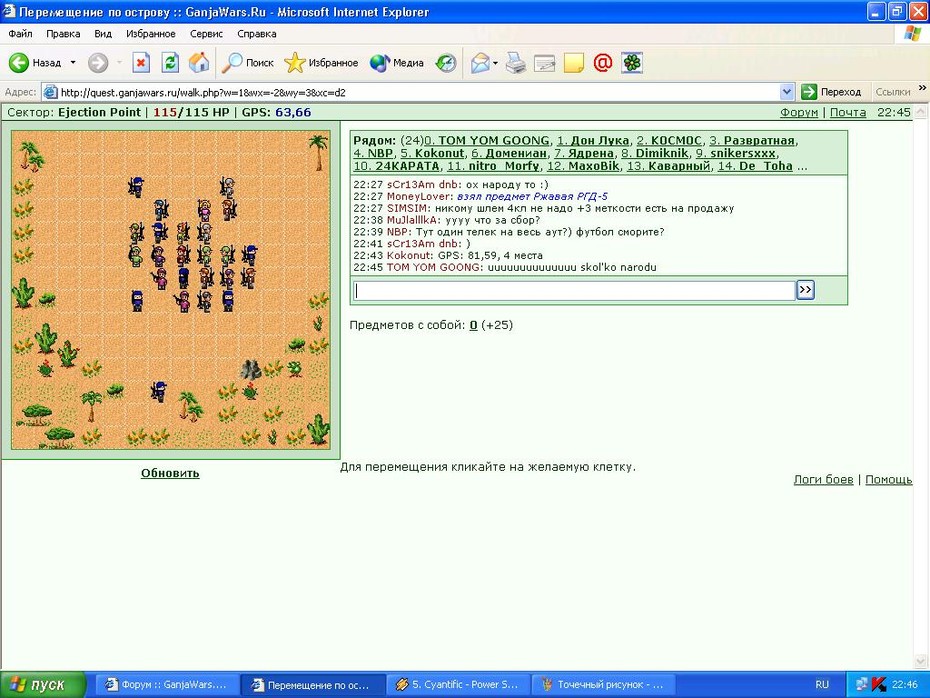The width and height of the screenshot is (930, 698).
Task: Switch to Форум :: GanjaWars taskbar window
Action: [x=167, y=684]
